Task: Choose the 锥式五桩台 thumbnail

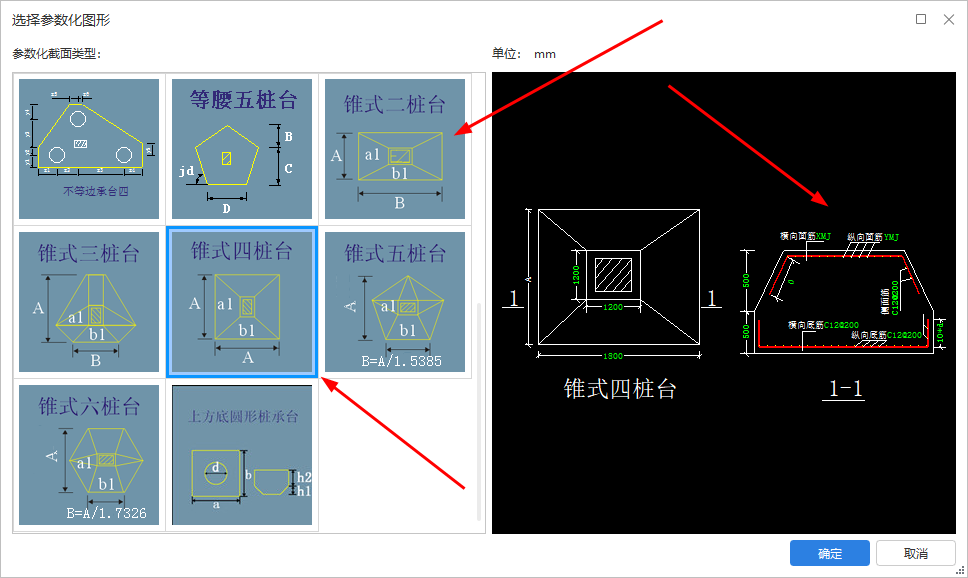Action: [x=395, y=302]
